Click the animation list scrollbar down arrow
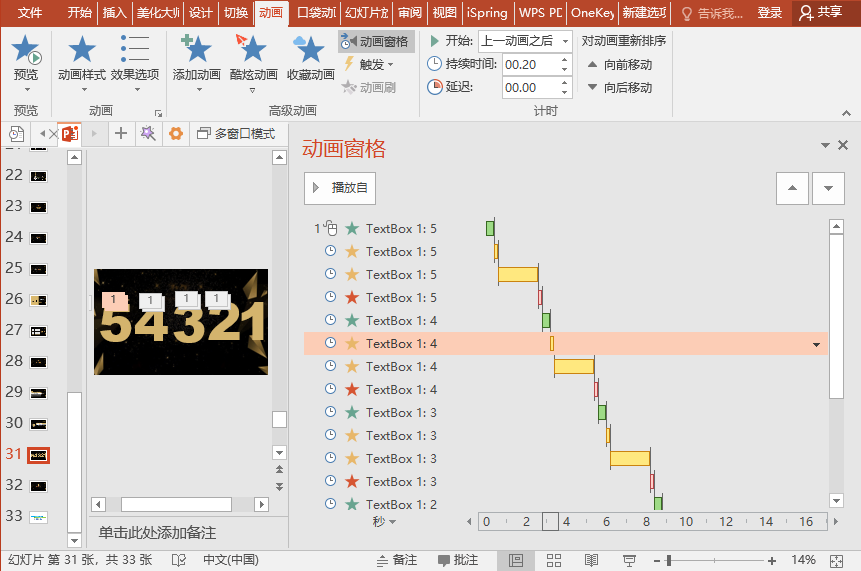The image size is (861, 571). tap(836, 500)
